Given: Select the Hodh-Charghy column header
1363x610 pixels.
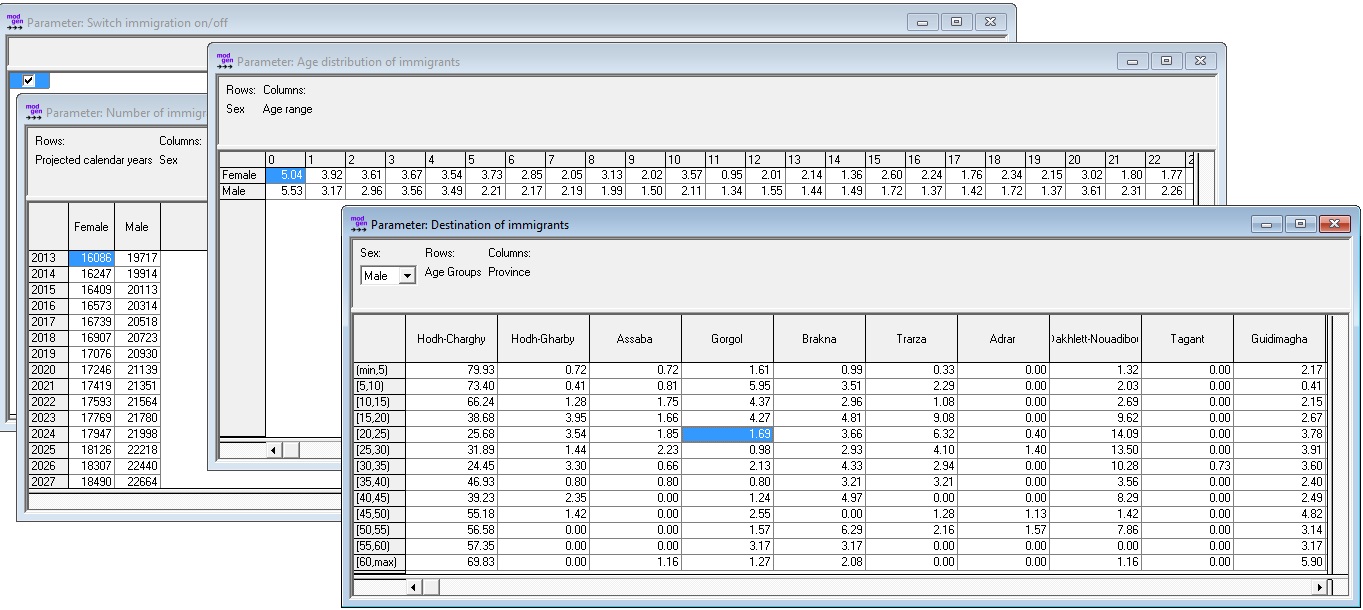Looking at the screenshot, I should [x=450, y=339].
